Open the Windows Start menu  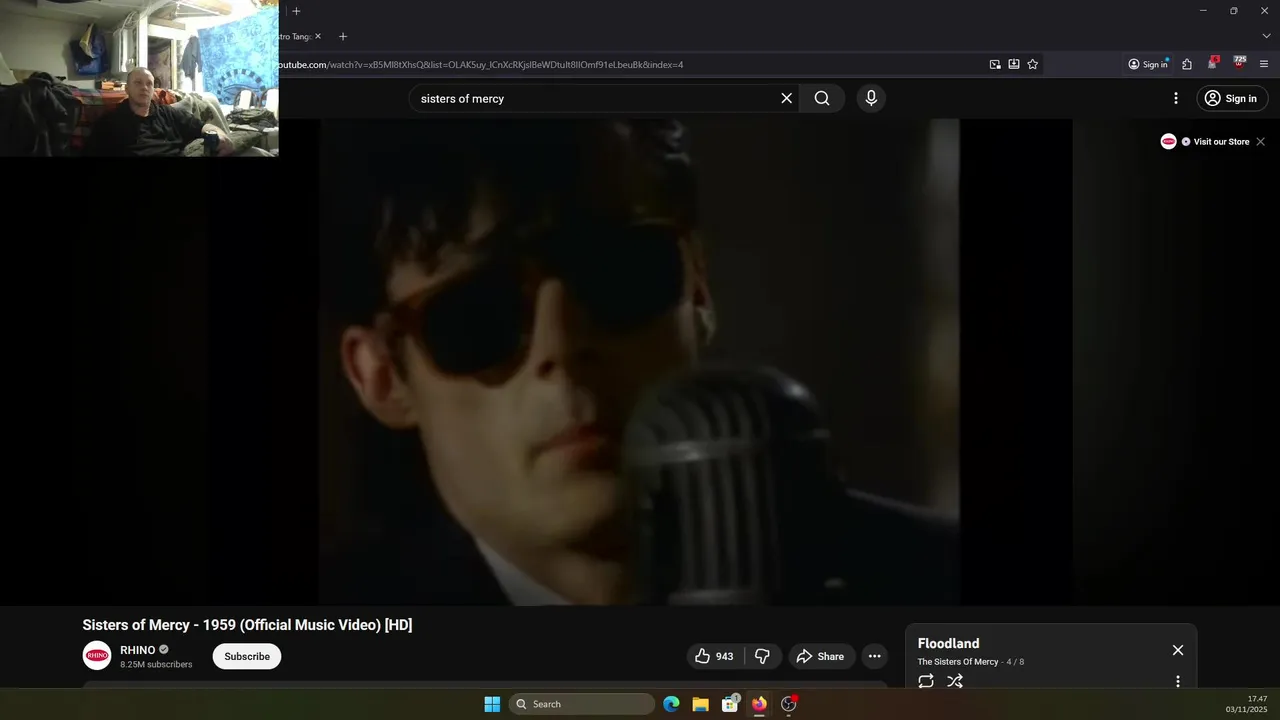tap(492, 704)
